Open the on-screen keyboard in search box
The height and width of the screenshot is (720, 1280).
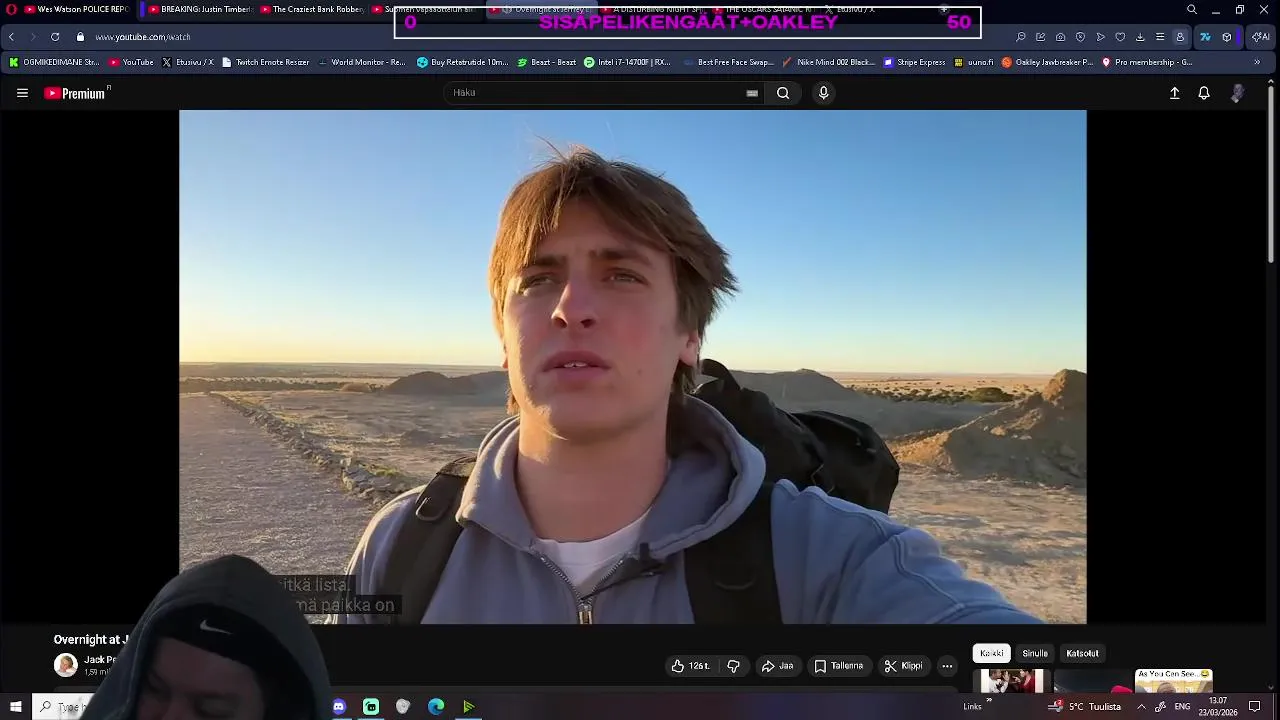click(x=752, y=93)
